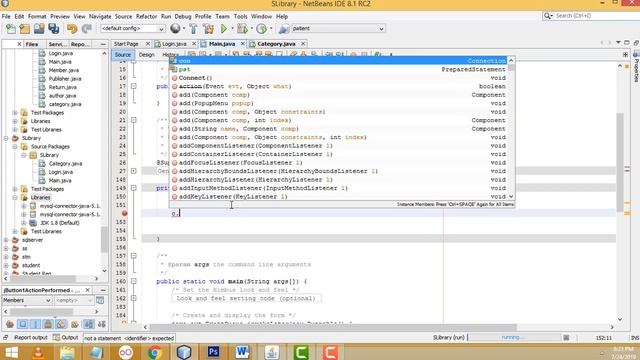This screenshot has width=640, height=360.
Task: Open VirtualBox cube icon on taskbar
Action: point(184,352)
